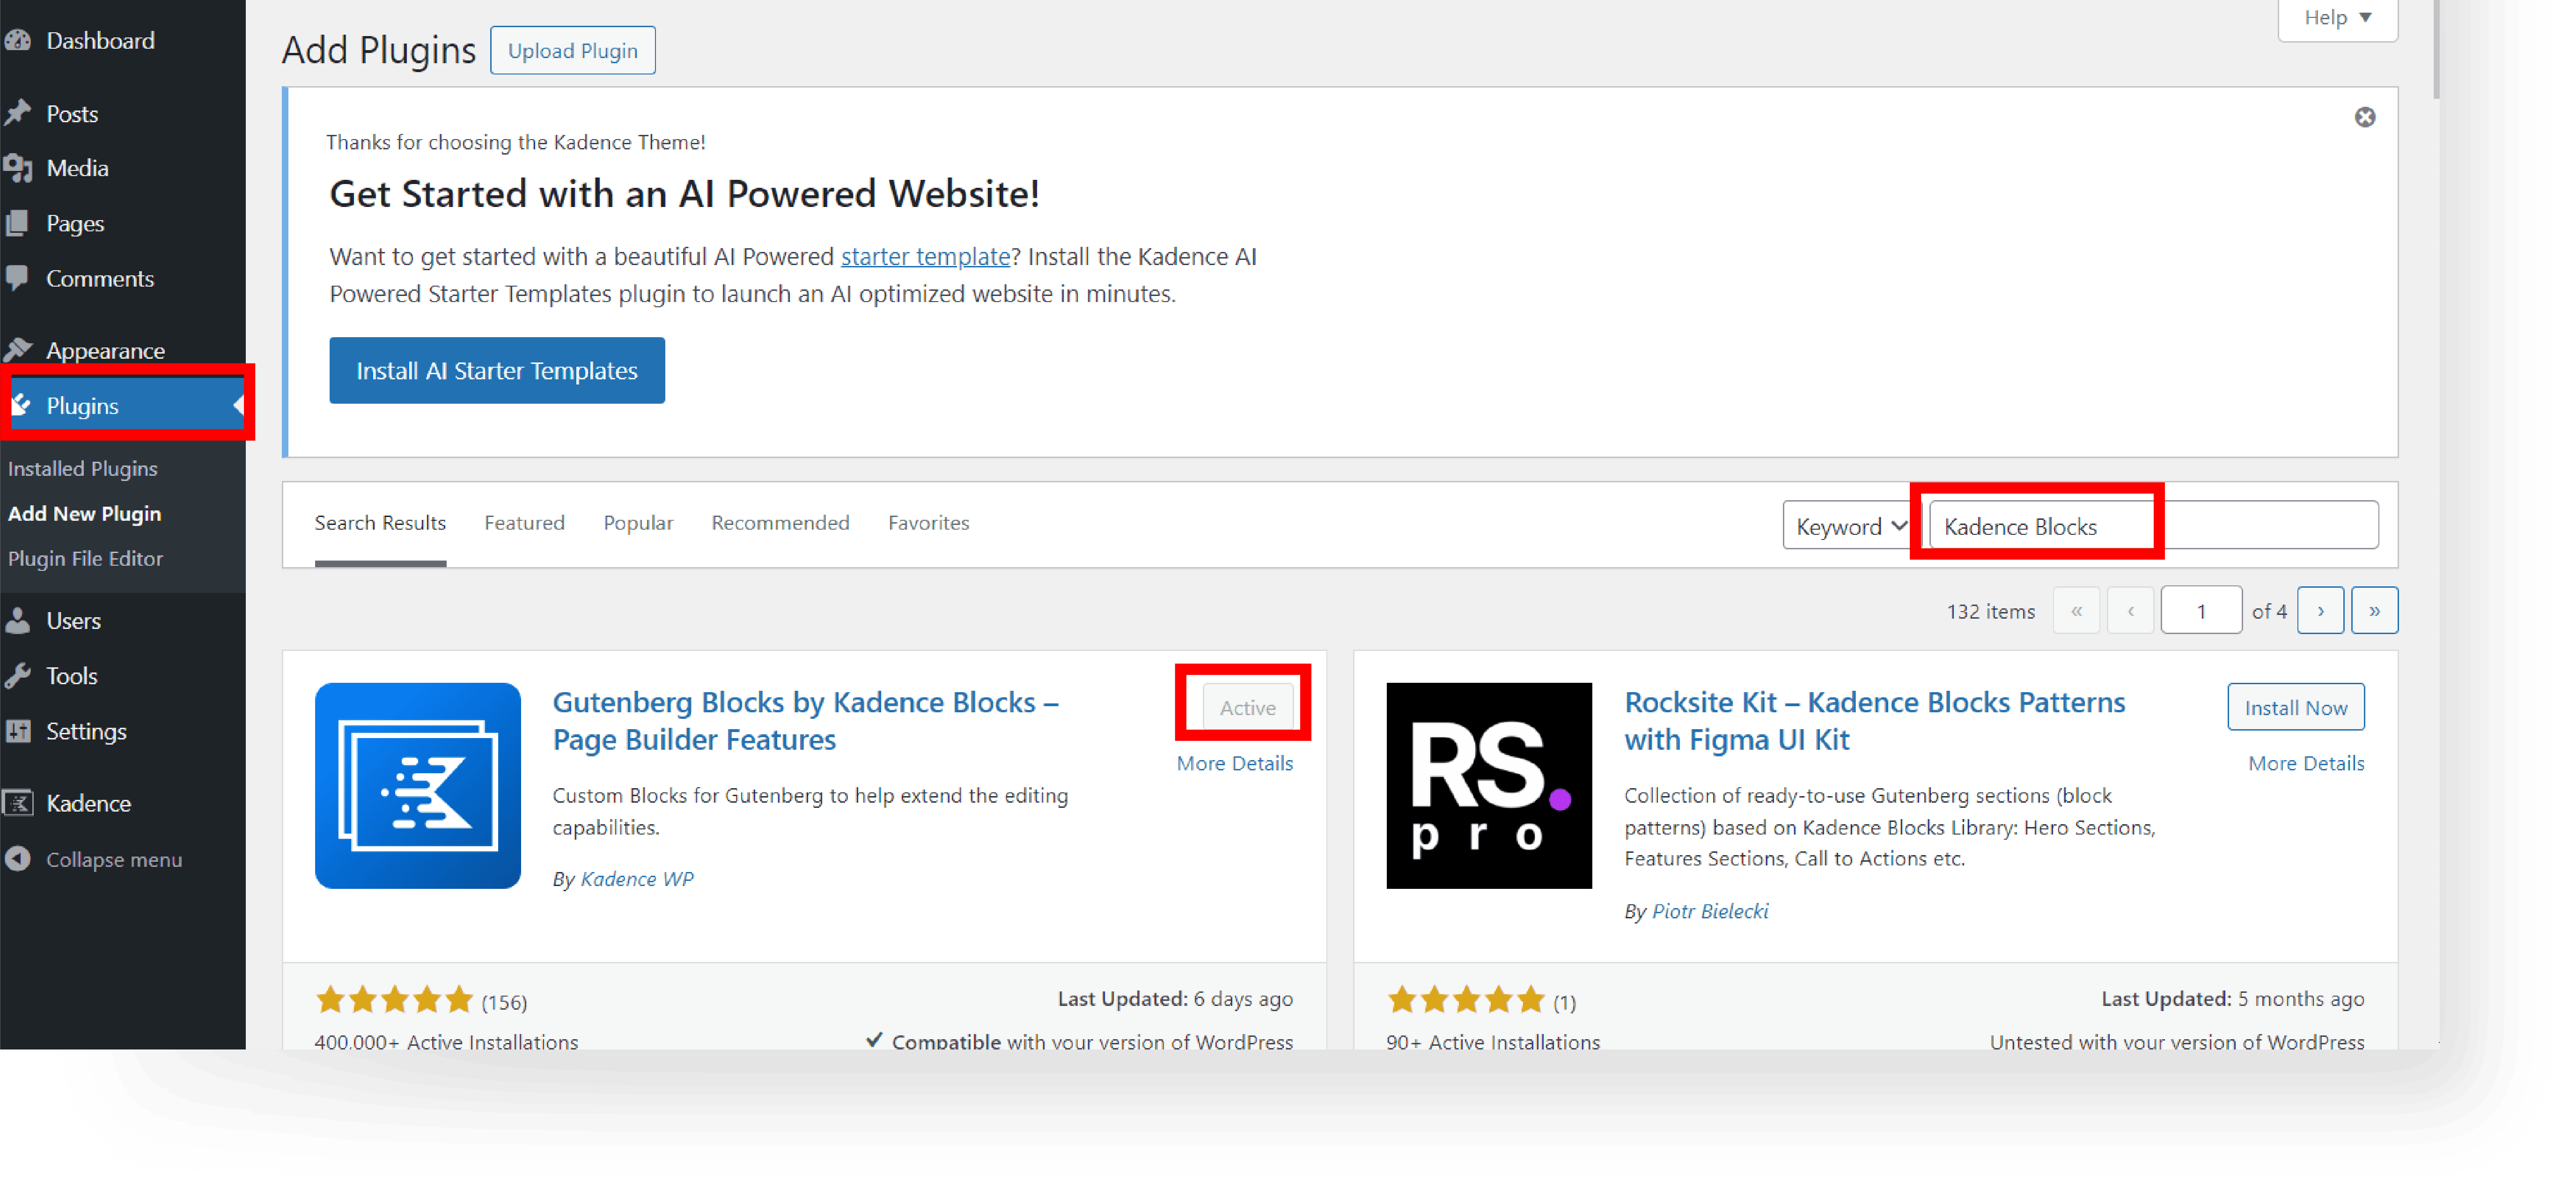Image resolution: width=2576 pixels, height=1197 pixels.
Task: Switch to the Popular tab
Action: (638, 523)
